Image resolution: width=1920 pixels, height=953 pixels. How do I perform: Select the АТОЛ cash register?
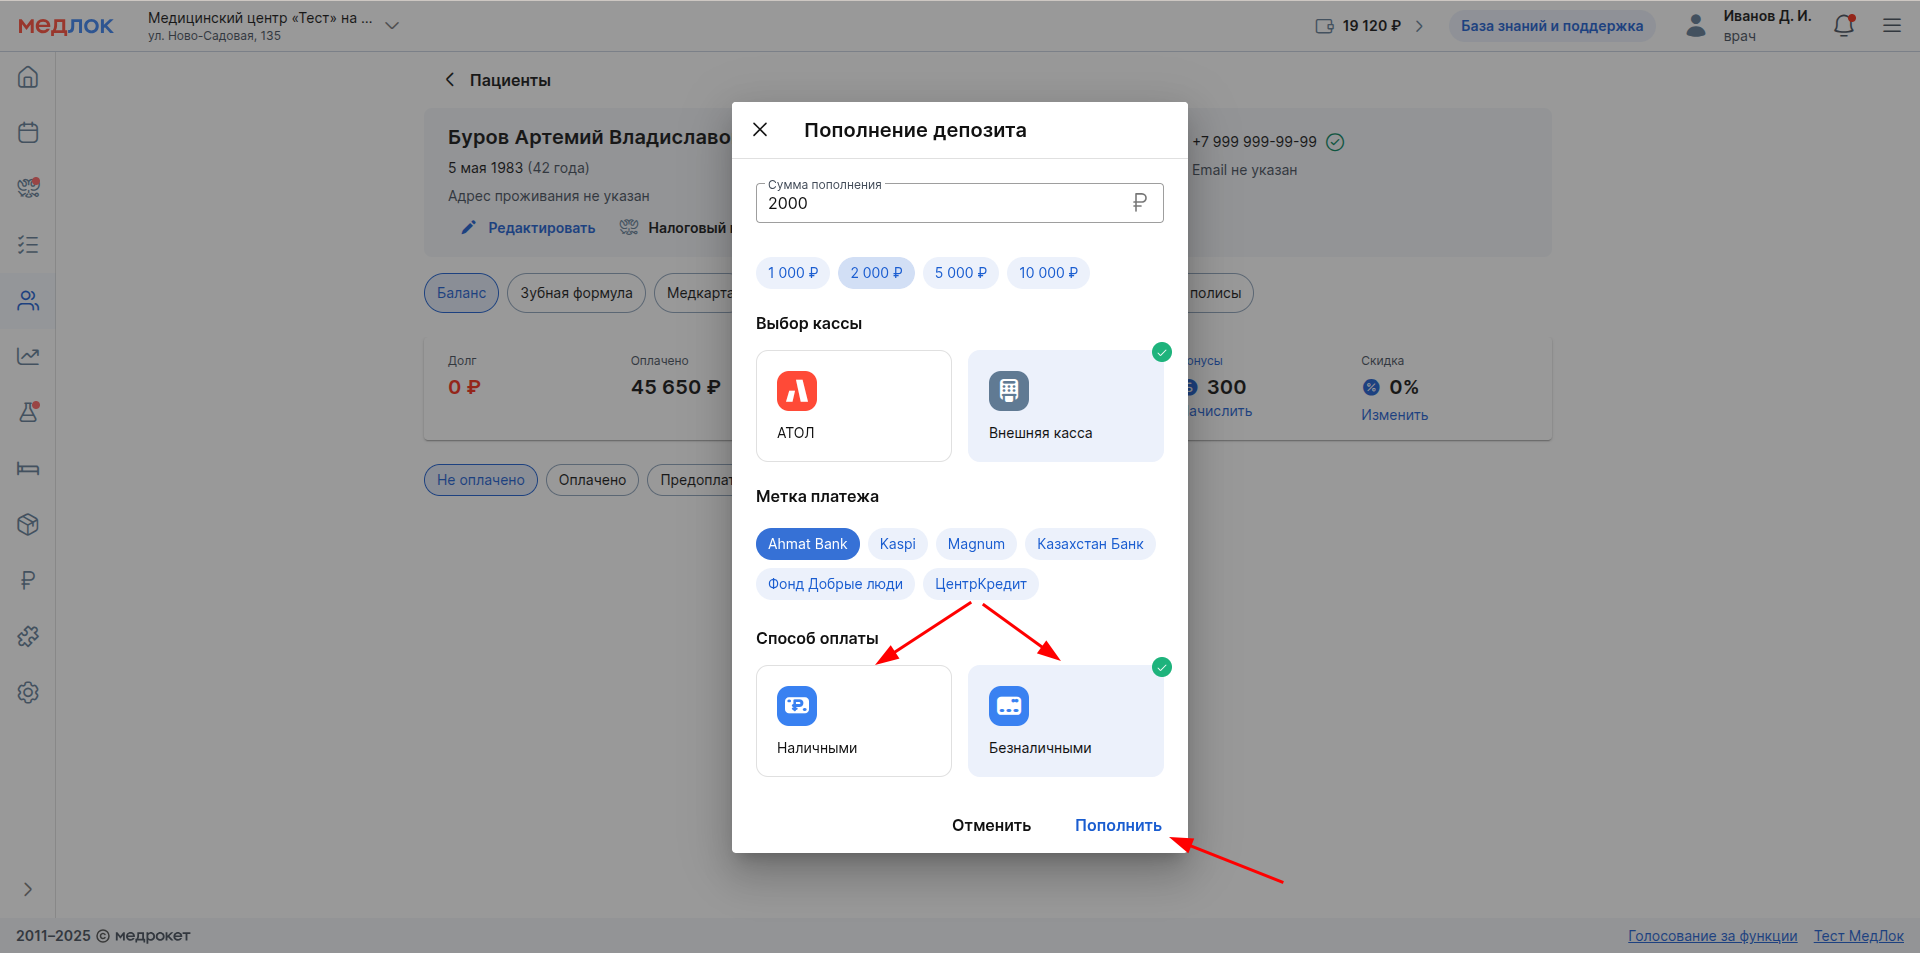coord(853,406)
